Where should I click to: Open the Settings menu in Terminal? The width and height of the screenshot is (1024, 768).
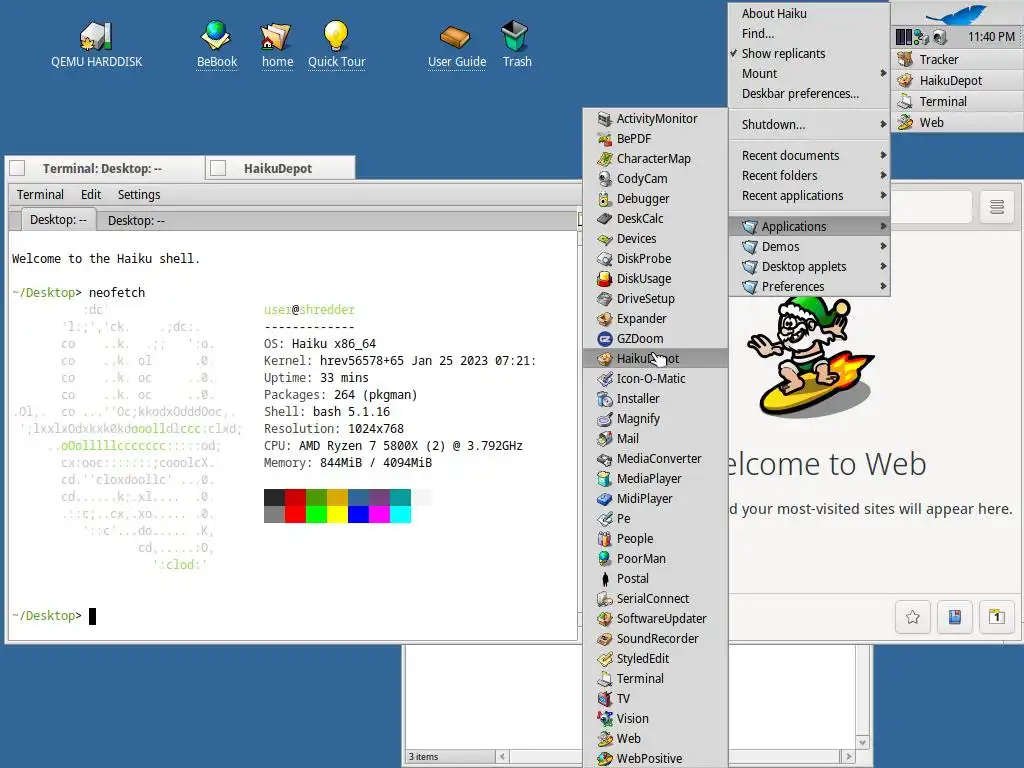138,195
